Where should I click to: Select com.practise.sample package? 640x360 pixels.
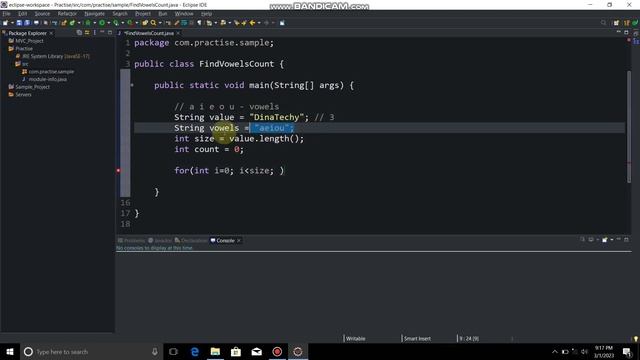pyautogui.click(x=51, y=72)
